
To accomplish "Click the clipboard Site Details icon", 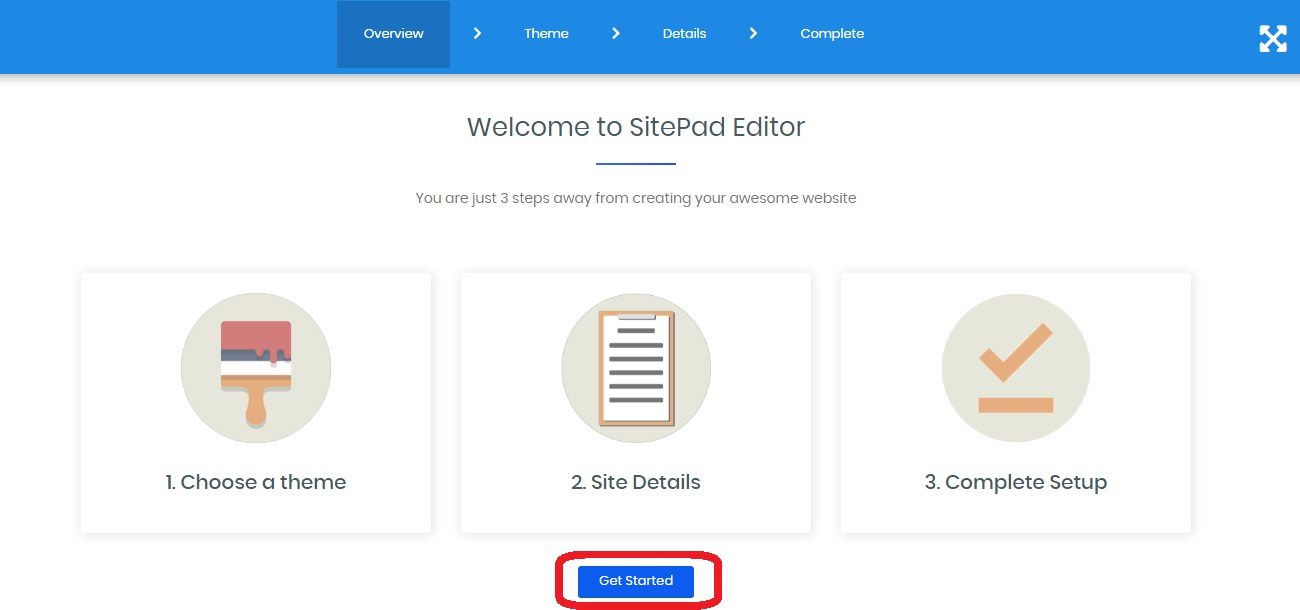I will click(x=636, y=368).
